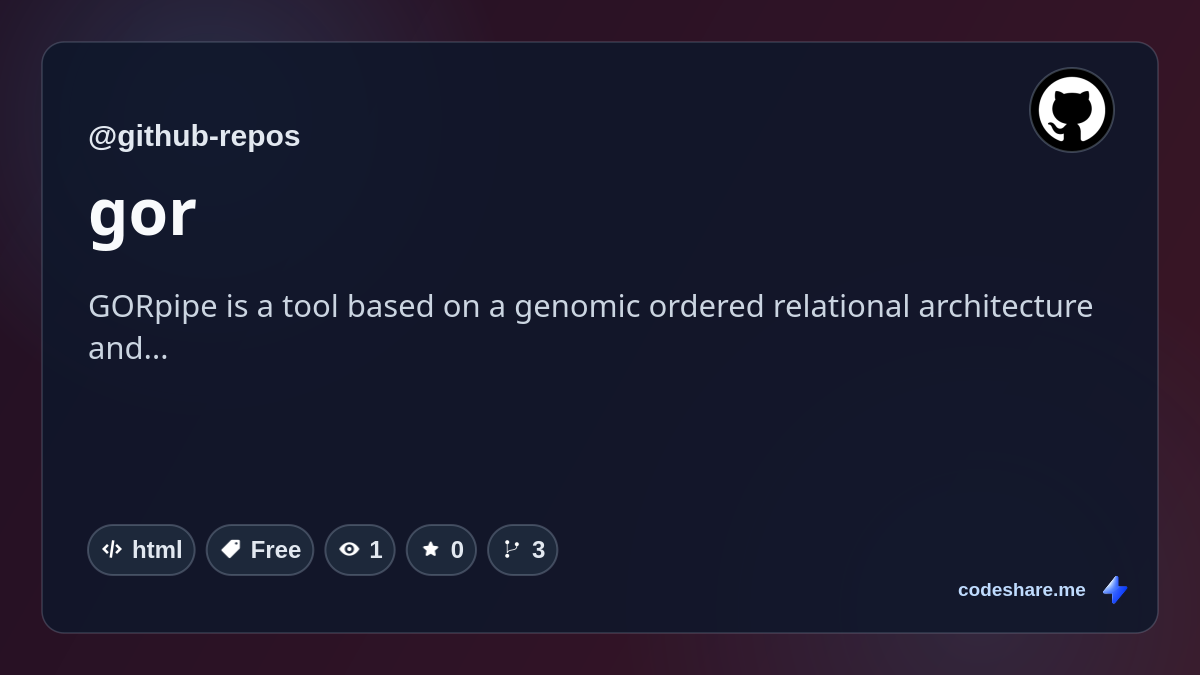The width and height of the screenshot is (1200, 675).
Task: Open the @github-repos author link
Action: coord(194,136)
